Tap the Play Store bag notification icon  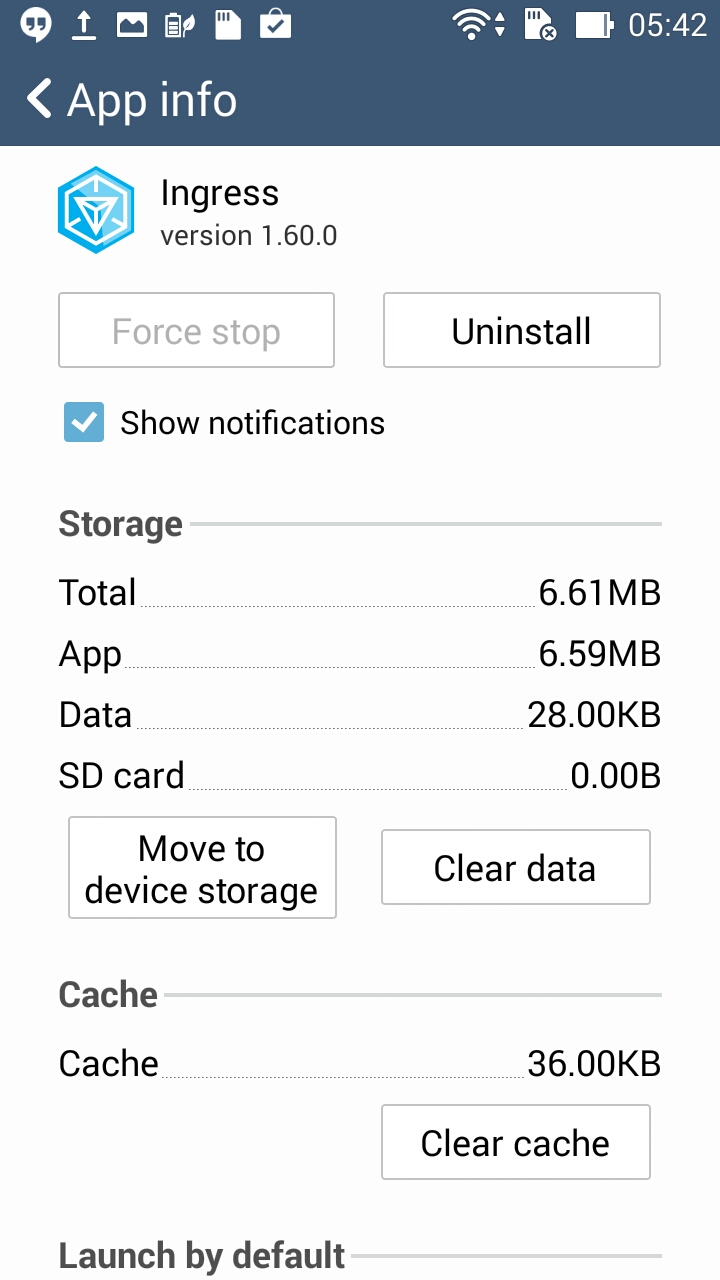pos(275,24)
